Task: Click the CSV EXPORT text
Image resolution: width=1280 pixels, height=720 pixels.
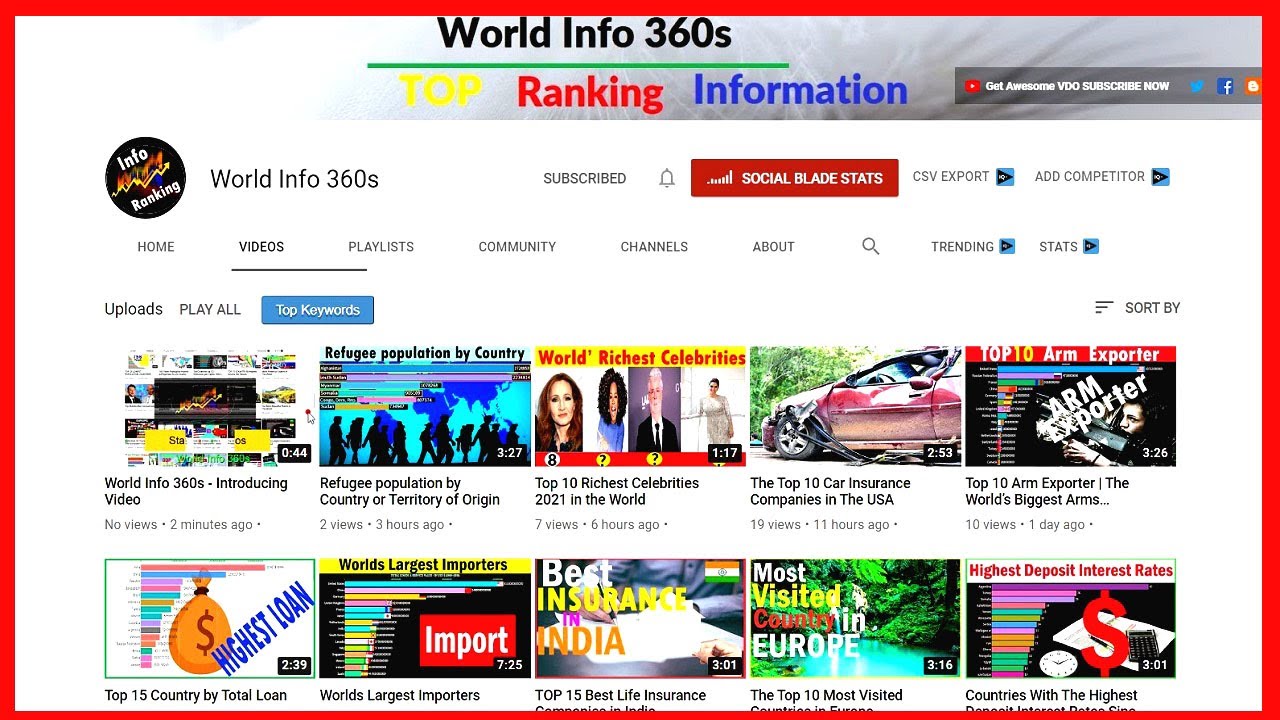Action: 951,177
